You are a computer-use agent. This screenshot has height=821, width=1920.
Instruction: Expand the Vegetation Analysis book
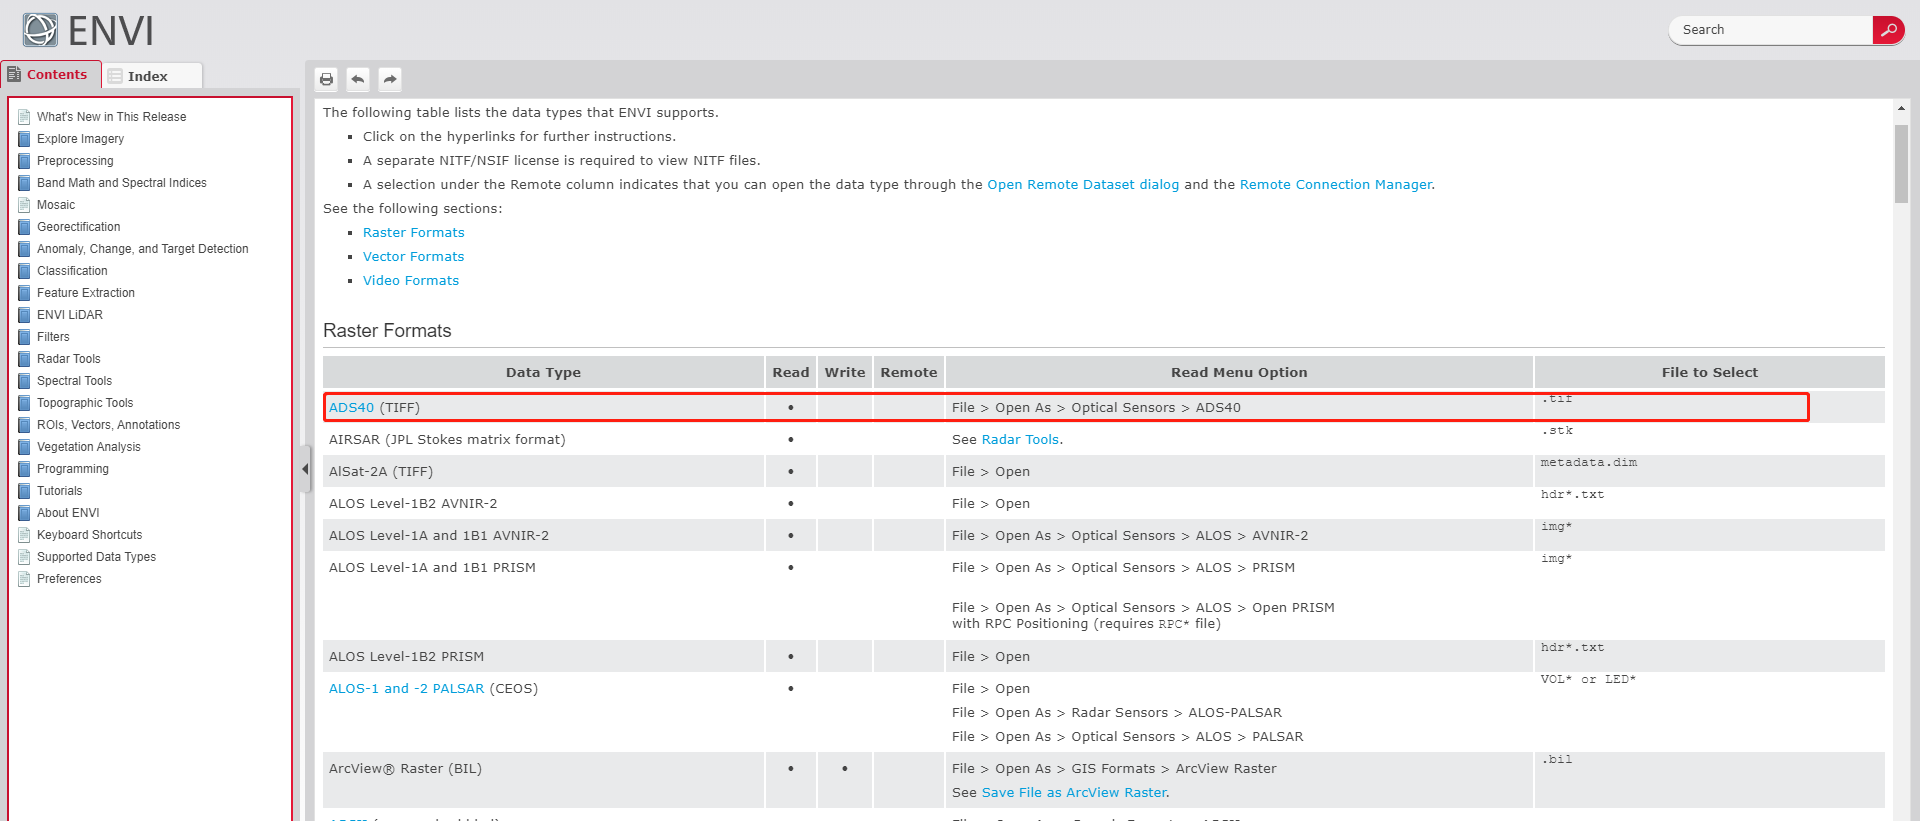point(89,447)
